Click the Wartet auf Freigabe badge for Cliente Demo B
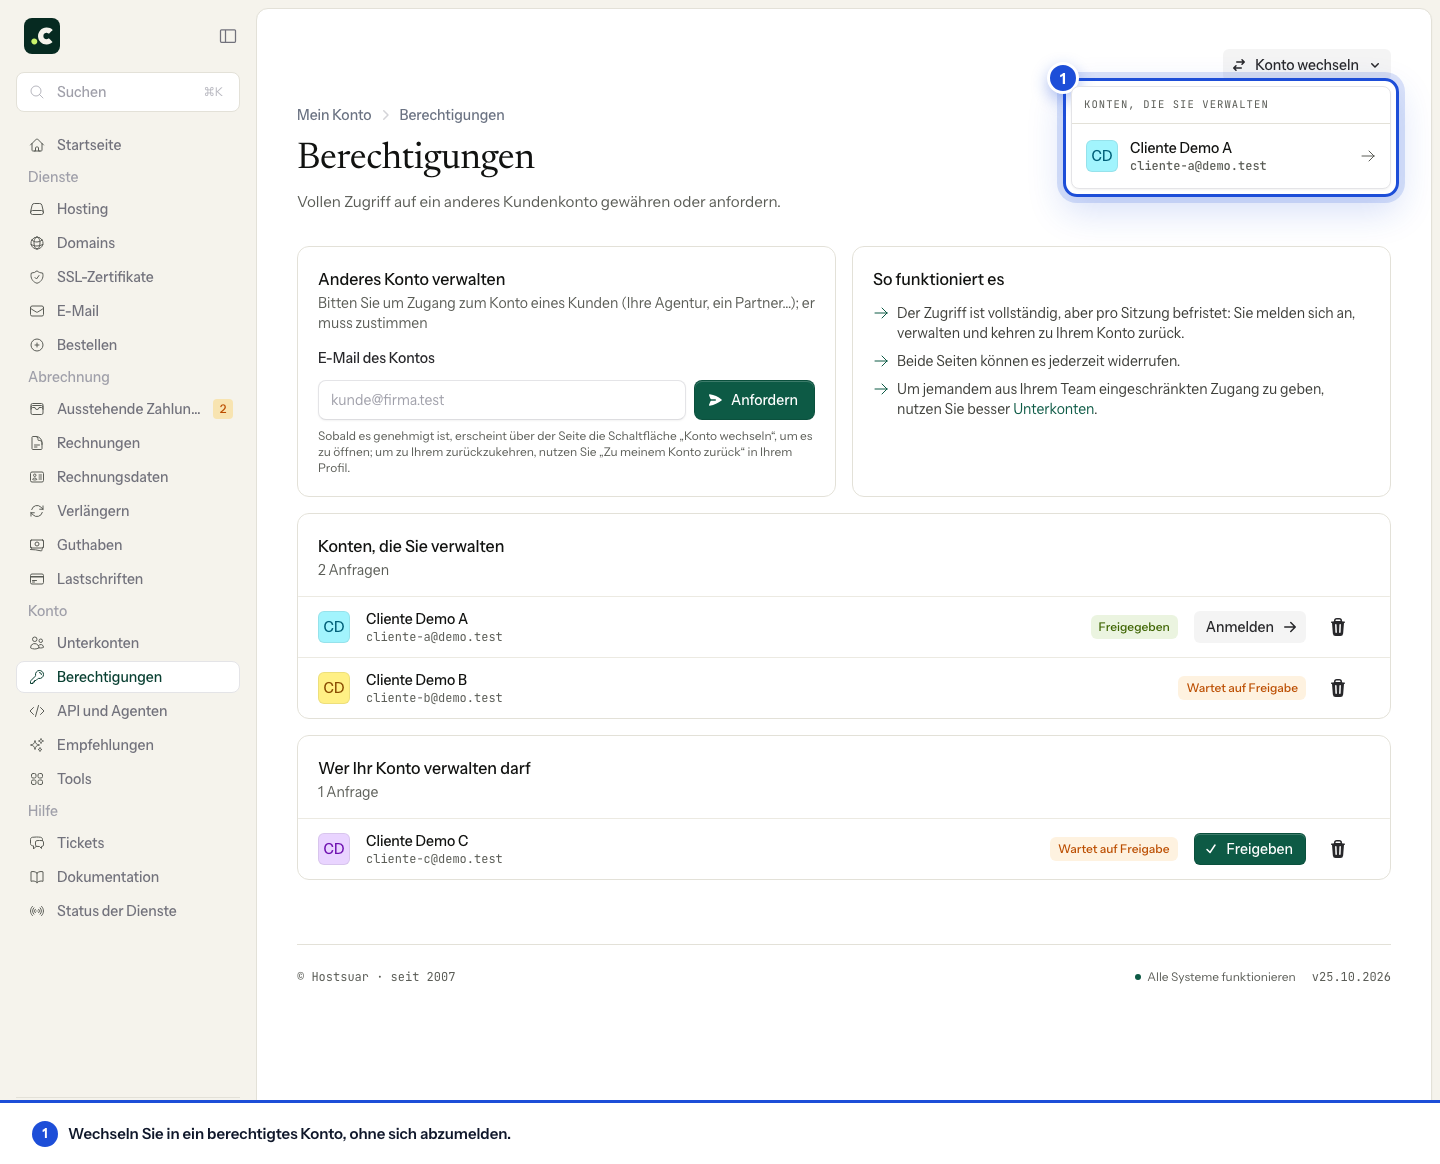Viewport: 1440px width, 1164px height. 1242,688
